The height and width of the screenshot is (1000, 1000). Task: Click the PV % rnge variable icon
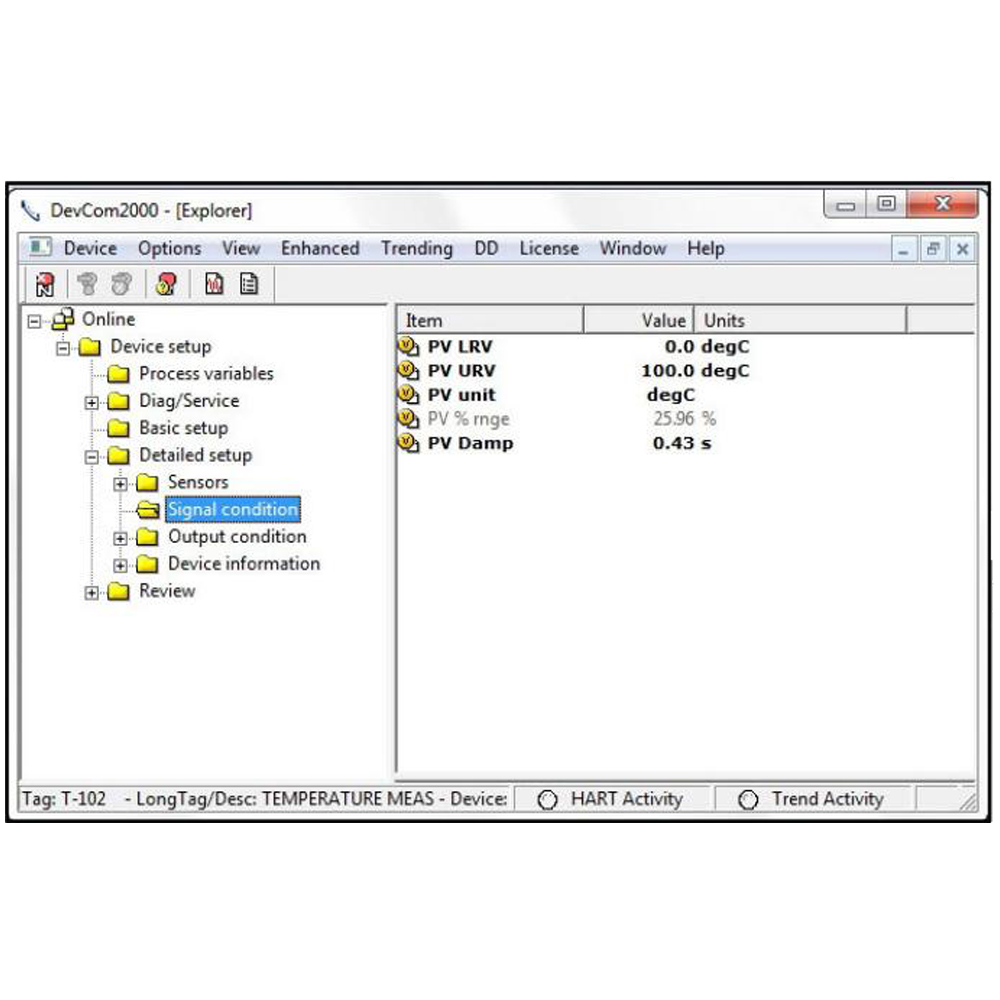click(408, 419)
